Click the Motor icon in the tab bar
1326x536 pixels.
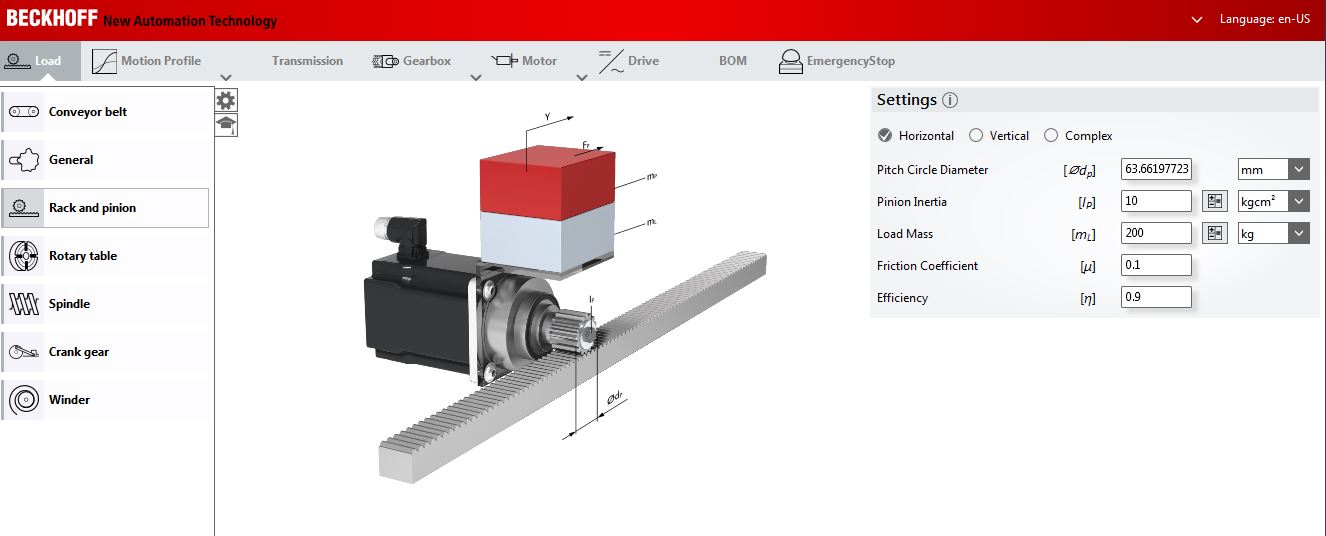(505, 61)
